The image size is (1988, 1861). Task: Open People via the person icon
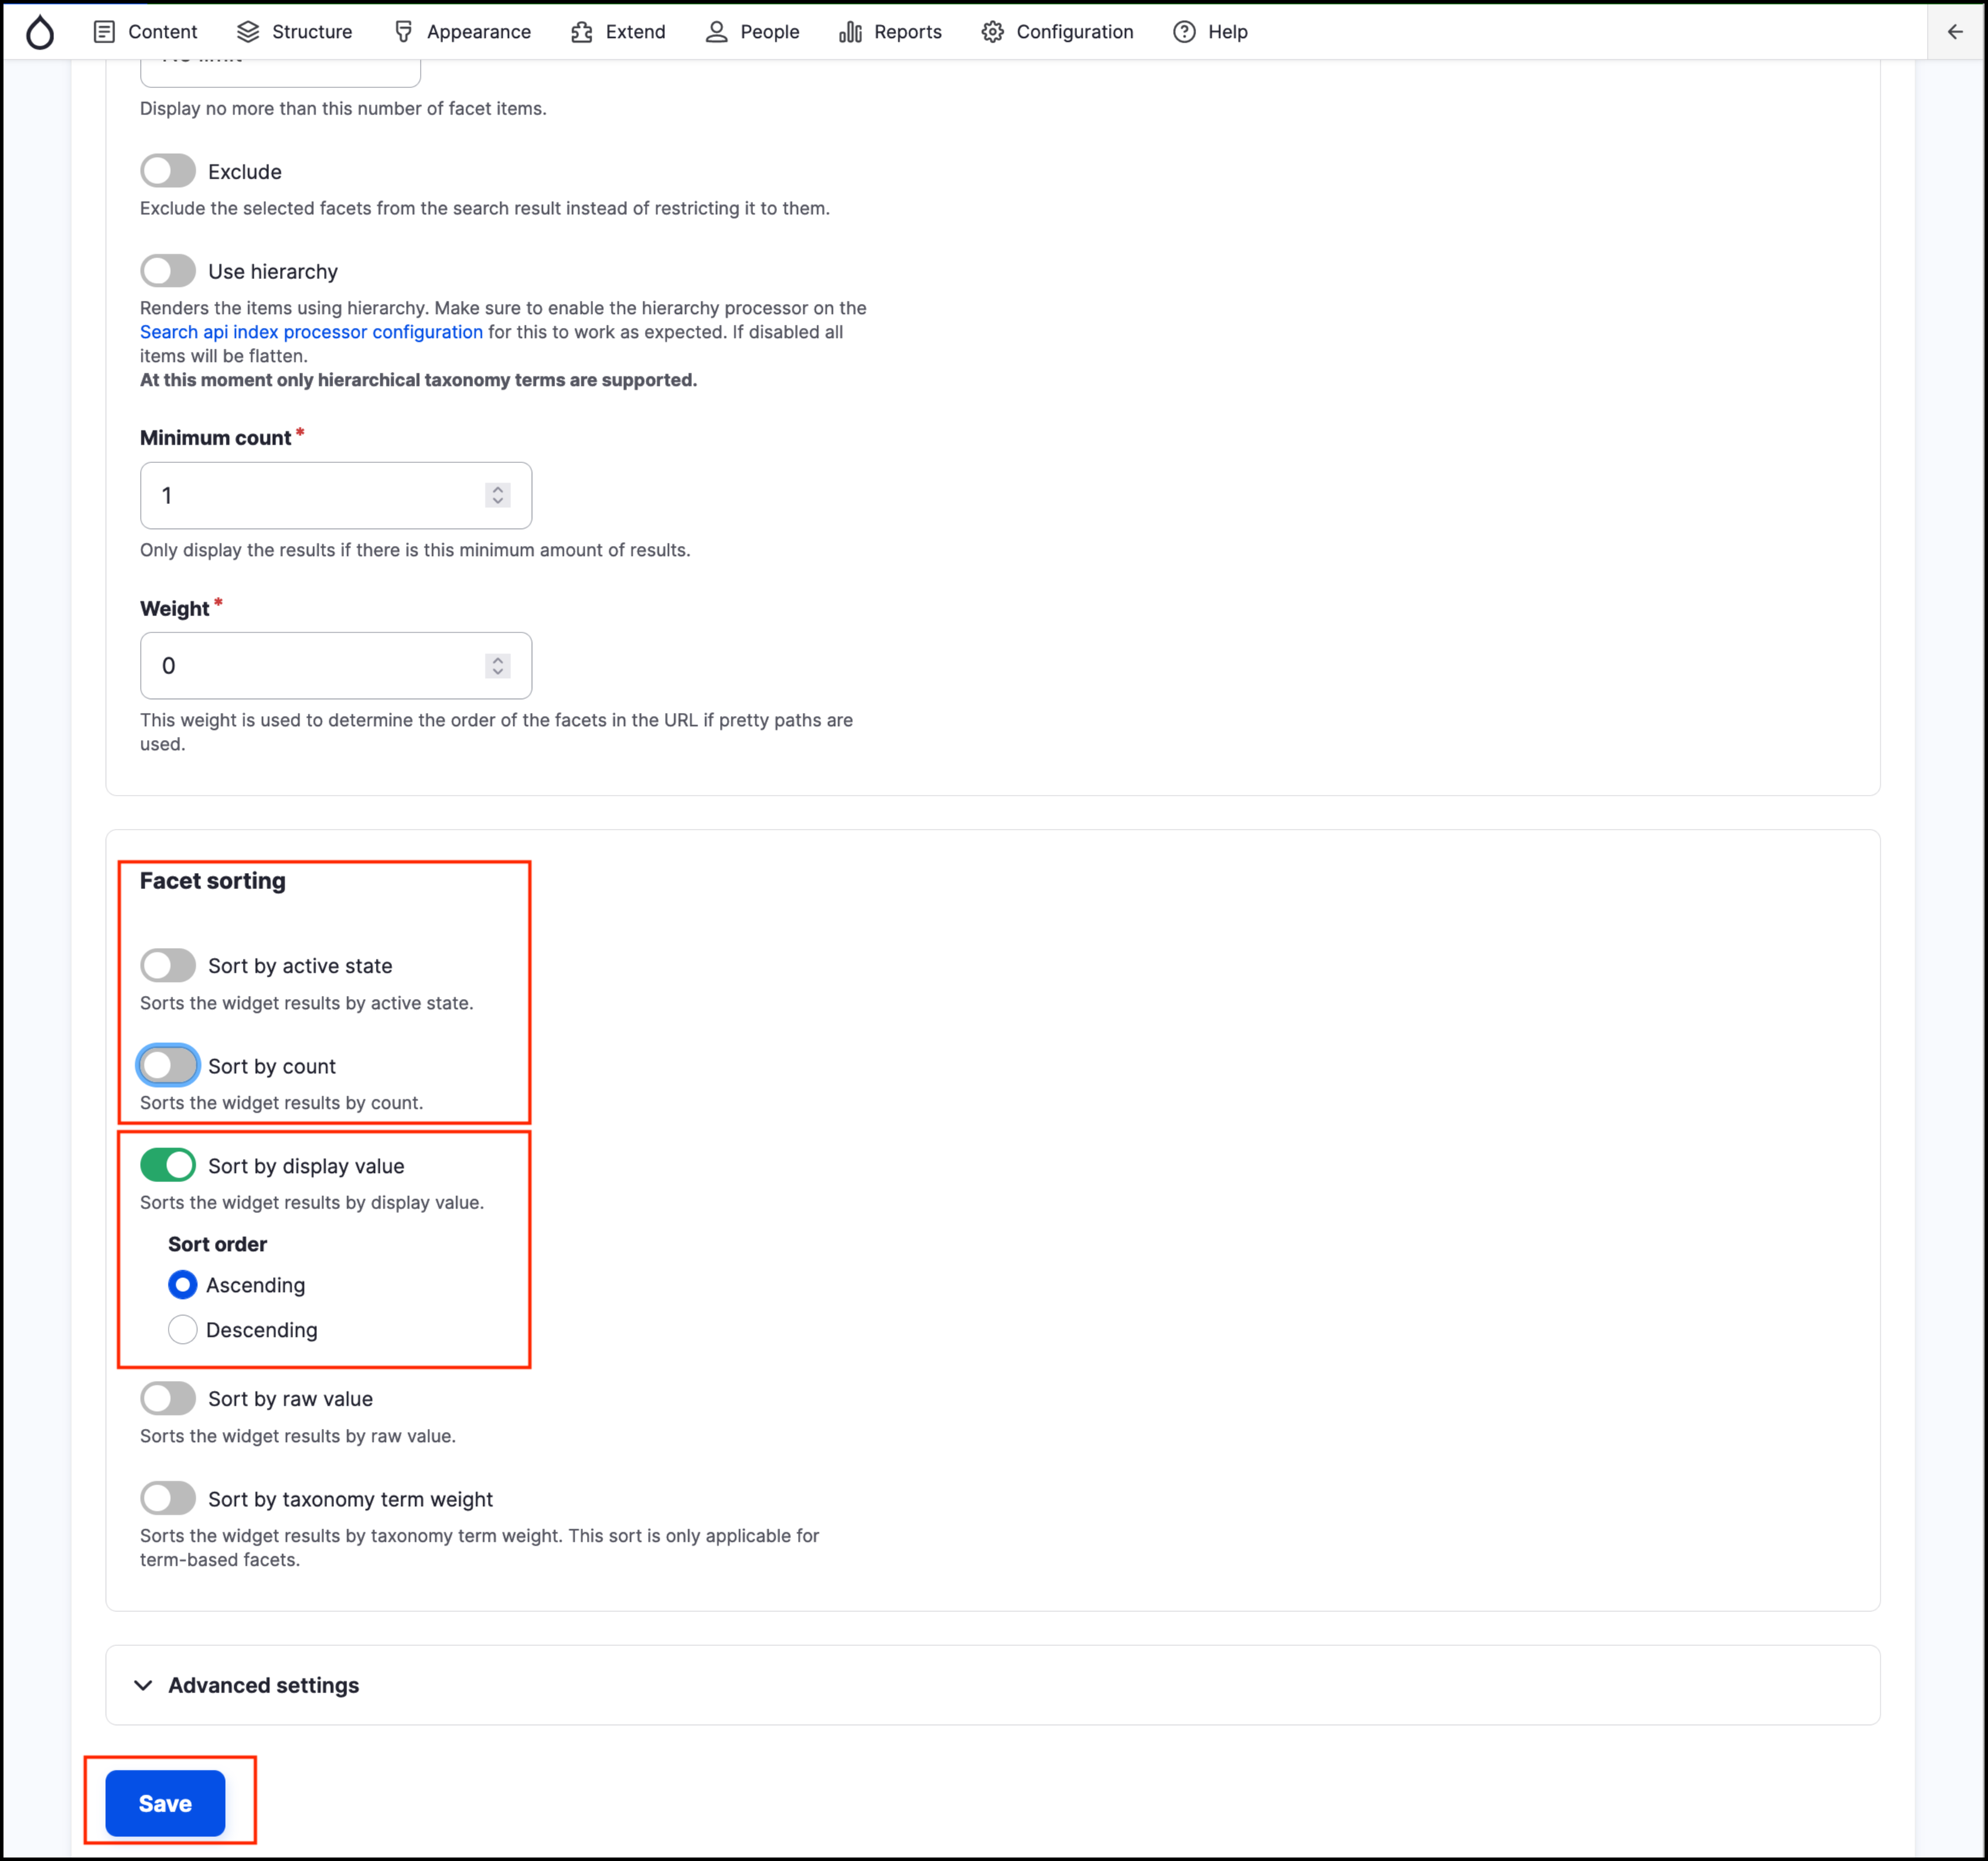[x=716, y=31]
